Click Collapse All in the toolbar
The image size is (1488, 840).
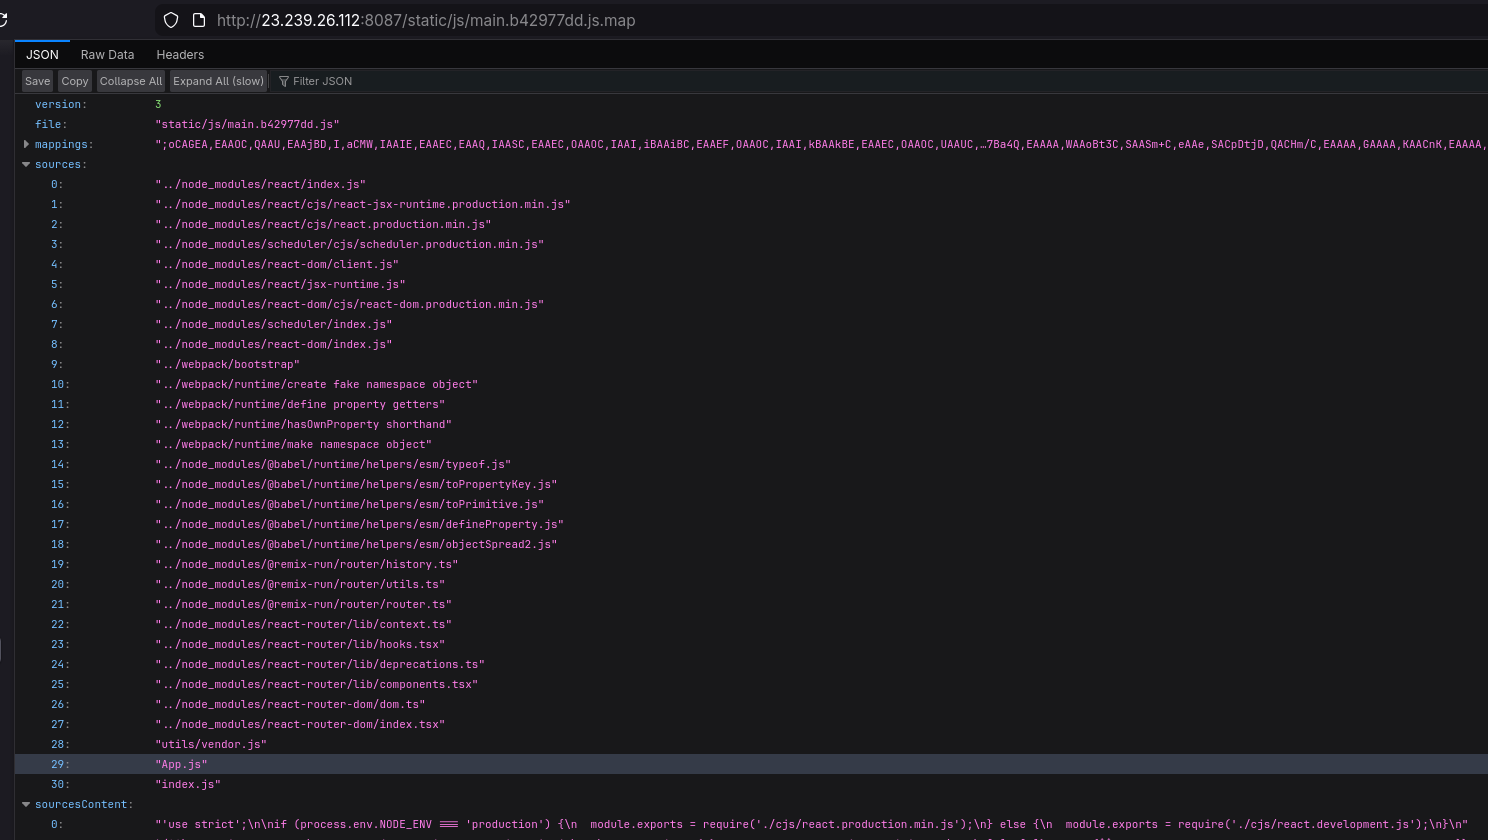pyautogui.click(x=130, y=81)
